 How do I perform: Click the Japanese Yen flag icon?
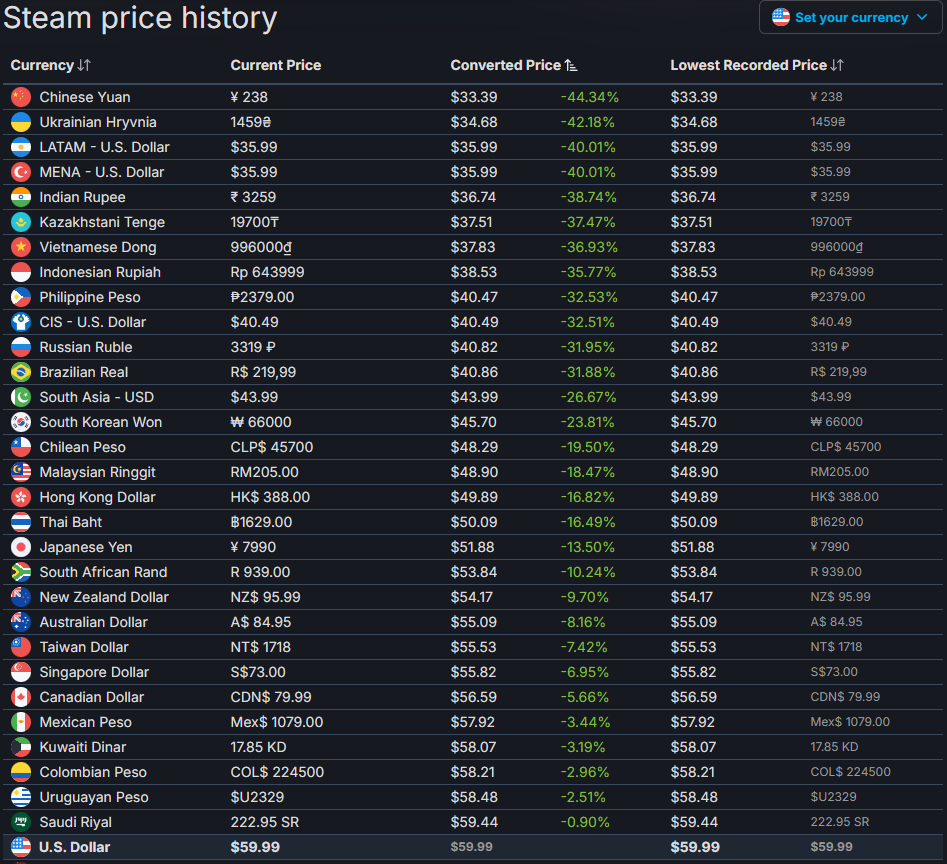tap(21, 547)
